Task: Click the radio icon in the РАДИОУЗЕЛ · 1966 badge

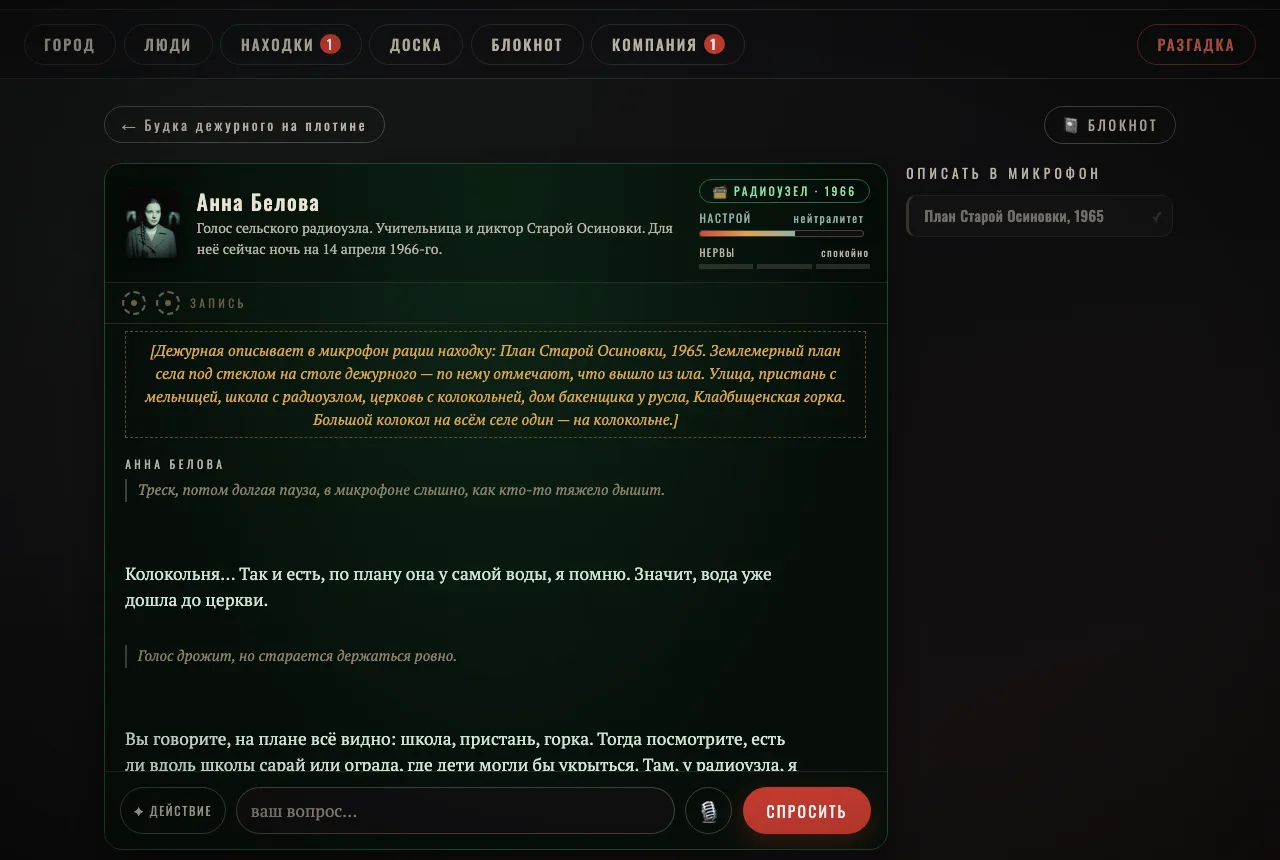Action: (x=719, y=191)
